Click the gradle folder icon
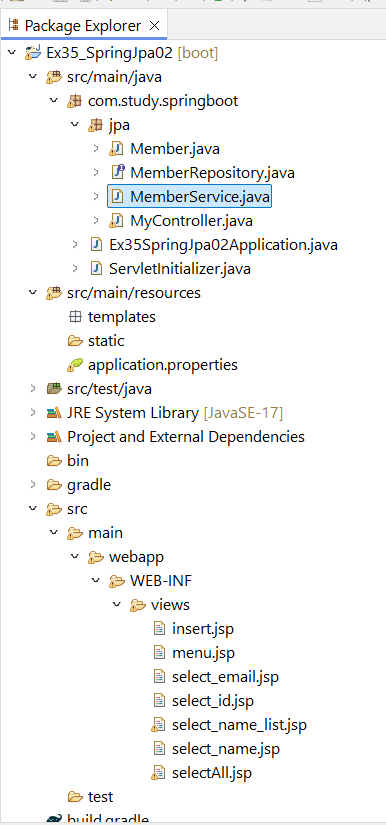386x825 pixels. coord(55,485)
